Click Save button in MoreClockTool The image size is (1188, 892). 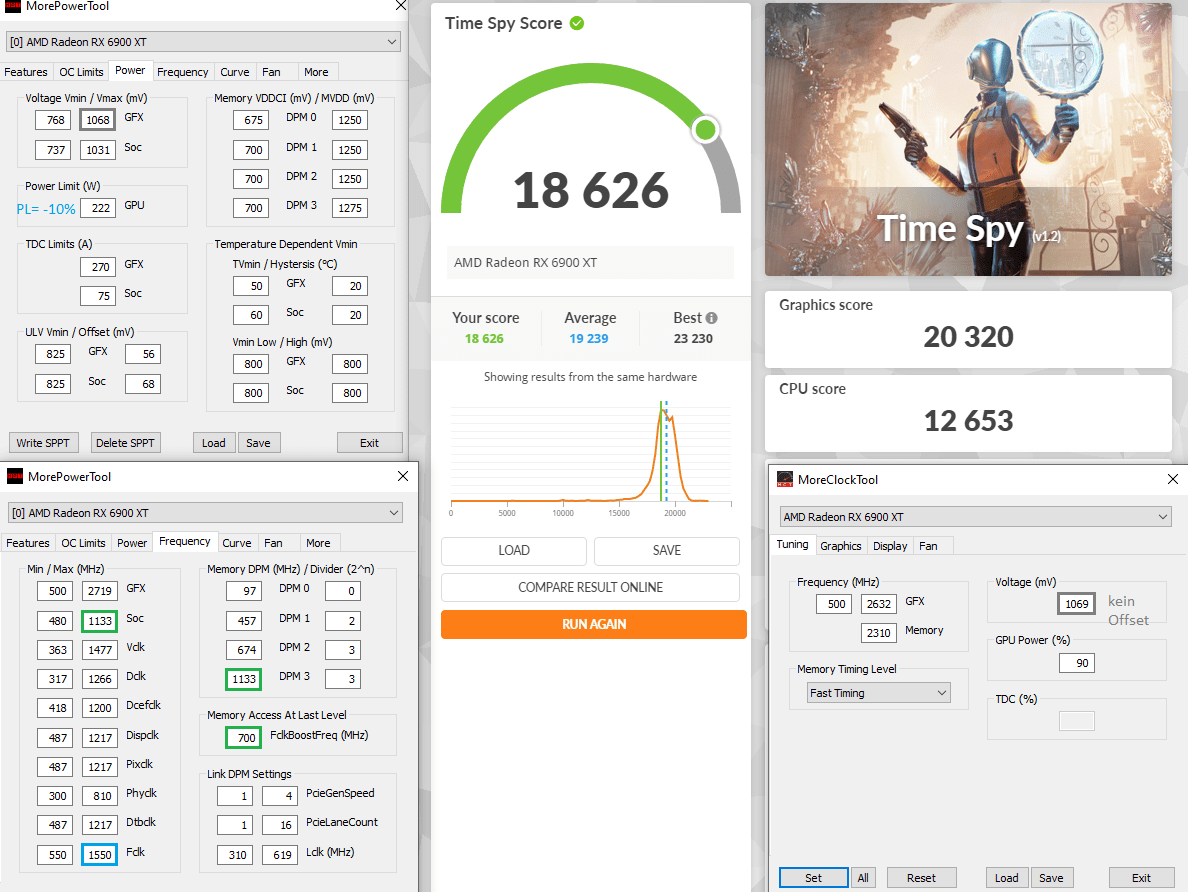click(1051, 878)
